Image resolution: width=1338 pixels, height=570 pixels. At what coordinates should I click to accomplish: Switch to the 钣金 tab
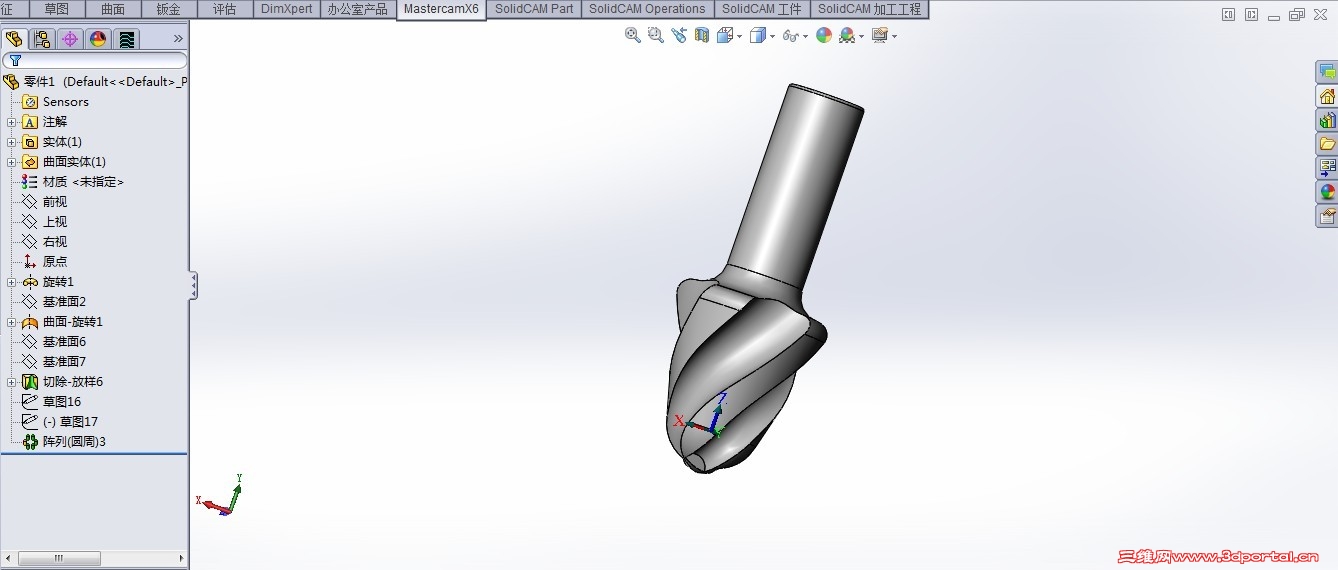coord(169,9)
